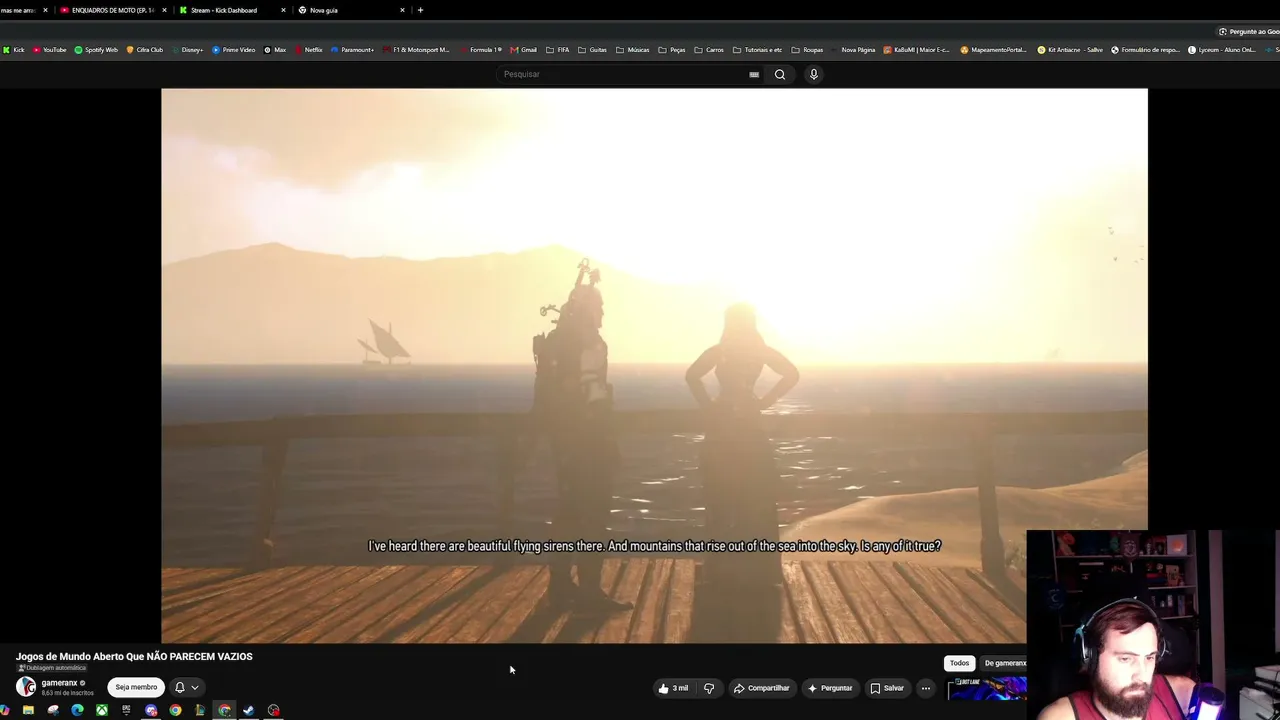Open the gameranx channel avatar
The image size is (1280, 720).
pyautogui.click(x=26, y=686)
